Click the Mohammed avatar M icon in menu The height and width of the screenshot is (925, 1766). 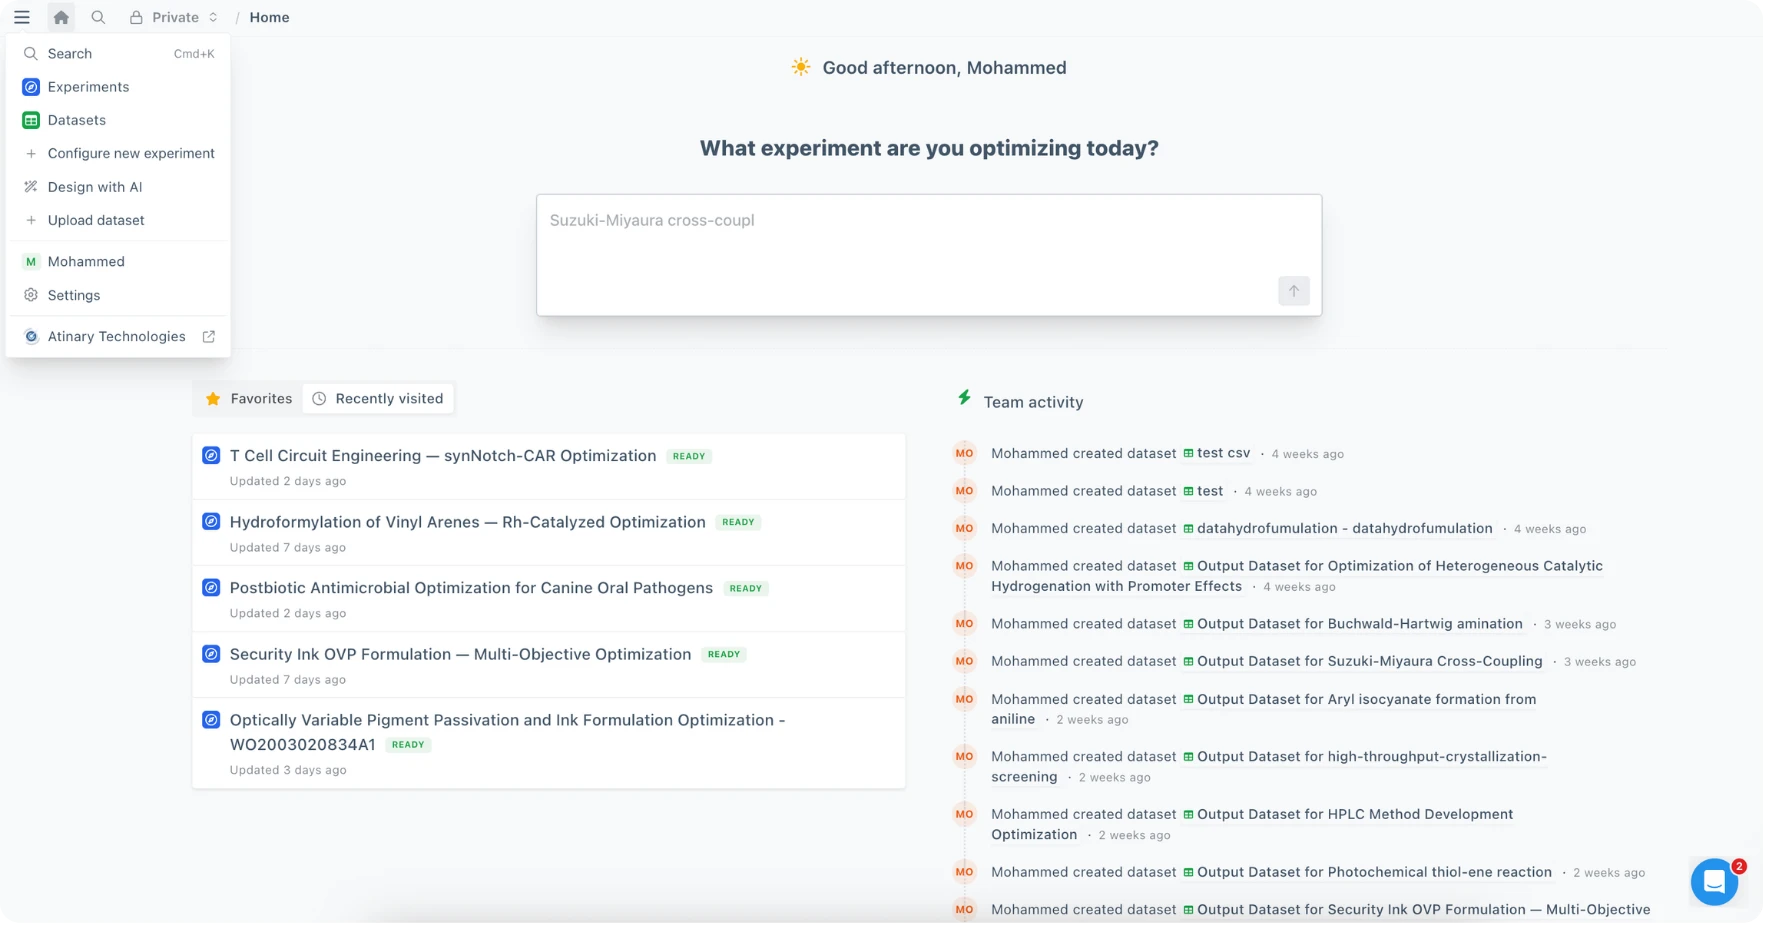(x=31, y=262)
